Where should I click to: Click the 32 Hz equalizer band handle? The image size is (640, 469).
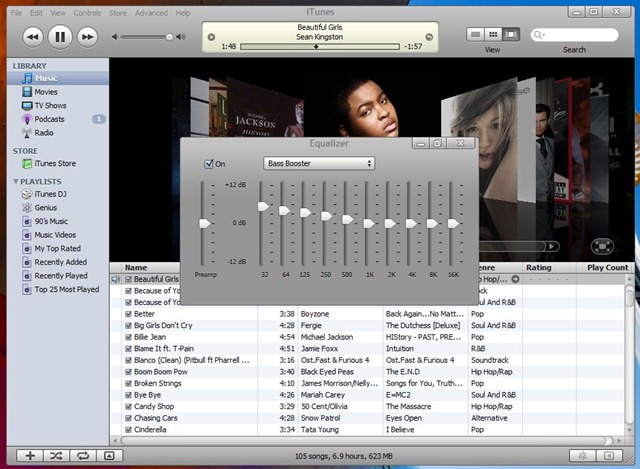click(x=263, y=206)
